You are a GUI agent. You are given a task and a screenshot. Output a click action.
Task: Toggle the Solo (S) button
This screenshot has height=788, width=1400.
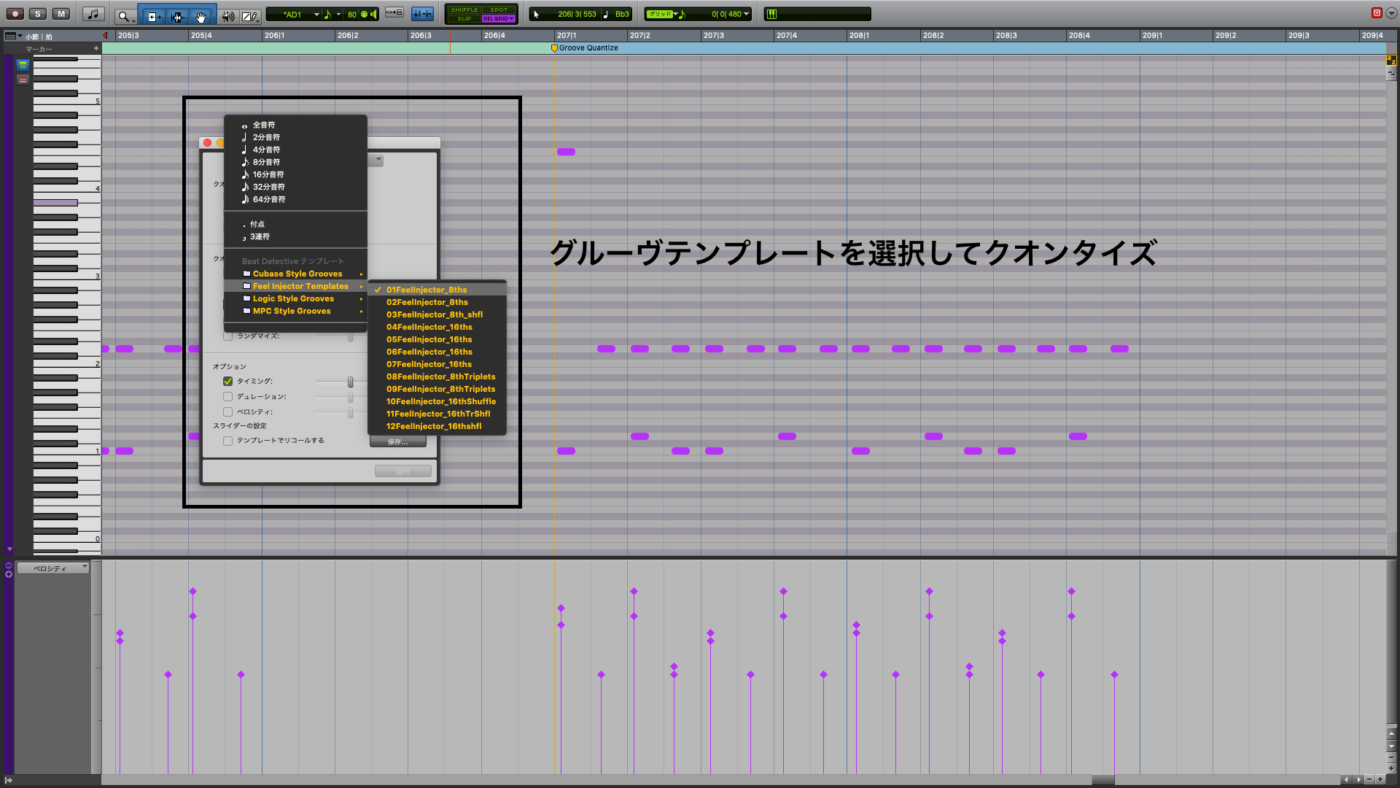[x=38, y=14]
